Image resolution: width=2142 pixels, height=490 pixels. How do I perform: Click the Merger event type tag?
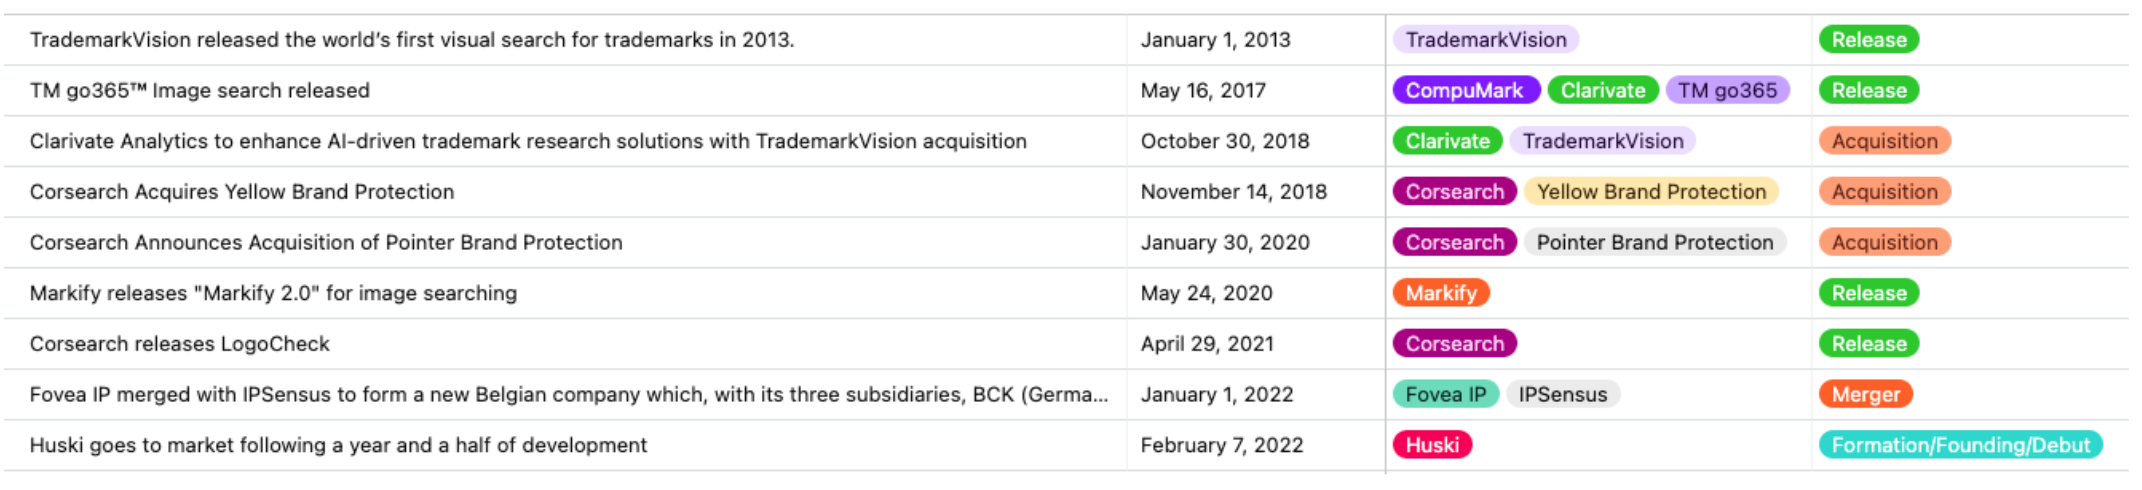(1865, 395)
